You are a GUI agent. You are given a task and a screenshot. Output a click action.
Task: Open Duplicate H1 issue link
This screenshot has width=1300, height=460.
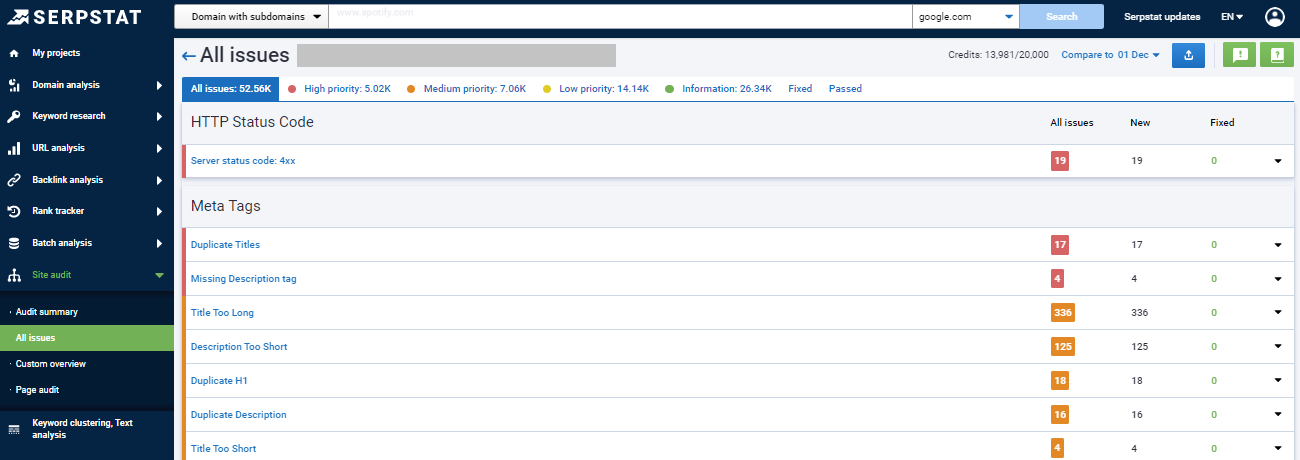pos(219,381)
